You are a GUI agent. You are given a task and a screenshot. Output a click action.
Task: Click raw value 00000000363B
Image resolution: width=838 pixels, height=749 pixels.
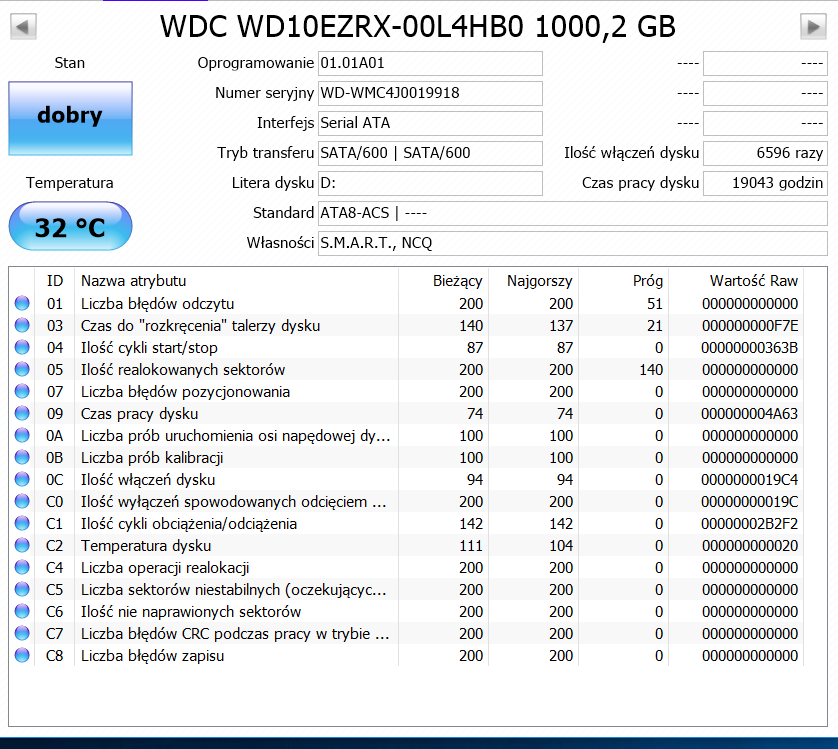[749, 348]
